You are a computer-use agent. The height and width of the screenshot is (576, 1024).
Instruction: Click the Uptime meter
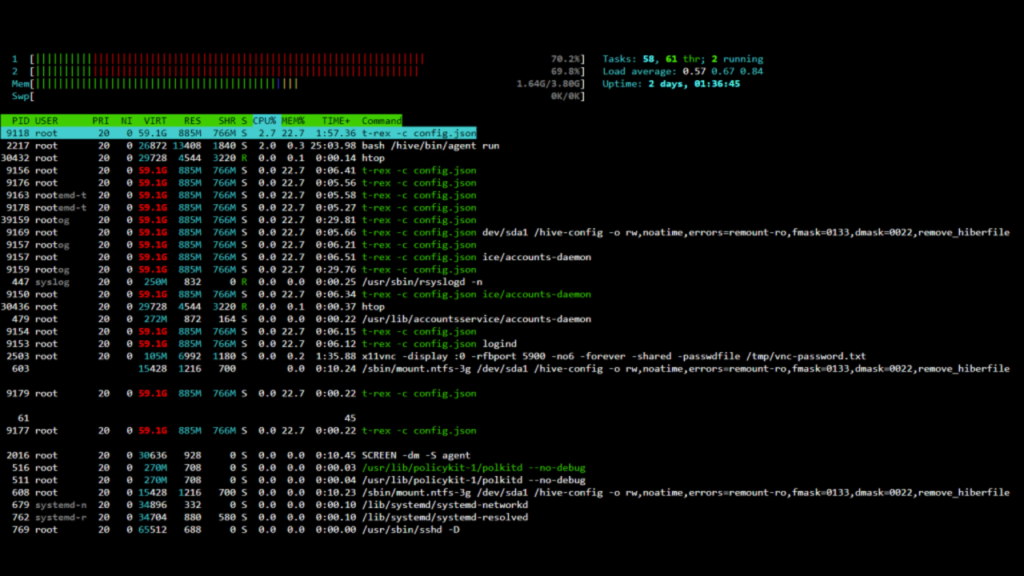[671, 84]
